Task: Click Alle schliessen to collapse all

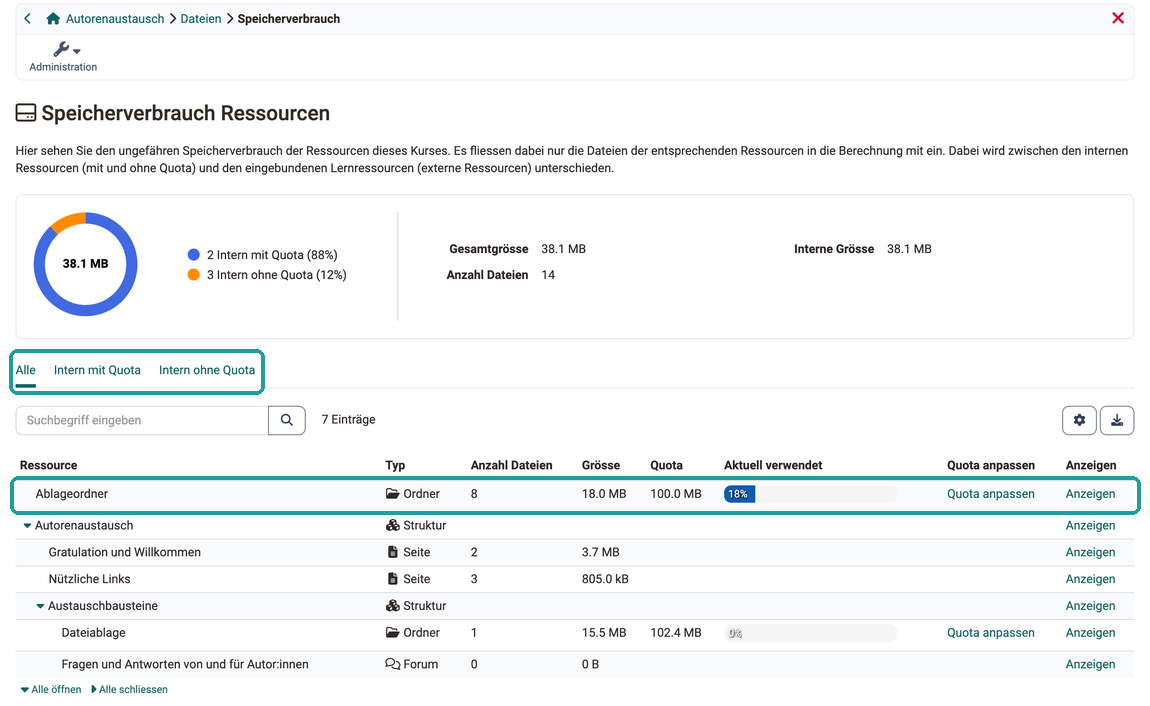Action: [129, 689]
